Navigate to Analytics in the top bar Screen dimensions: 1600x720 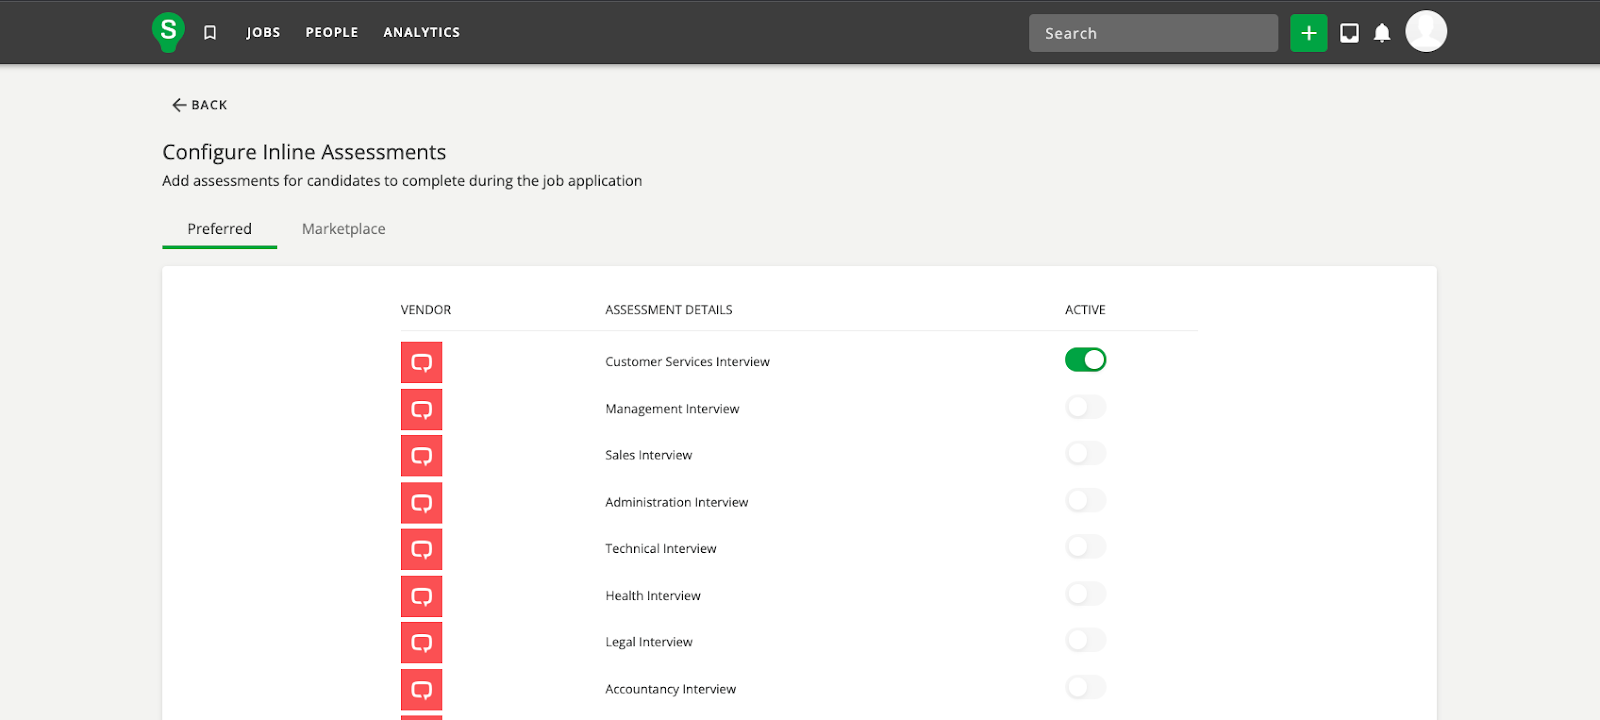(421, 33)
